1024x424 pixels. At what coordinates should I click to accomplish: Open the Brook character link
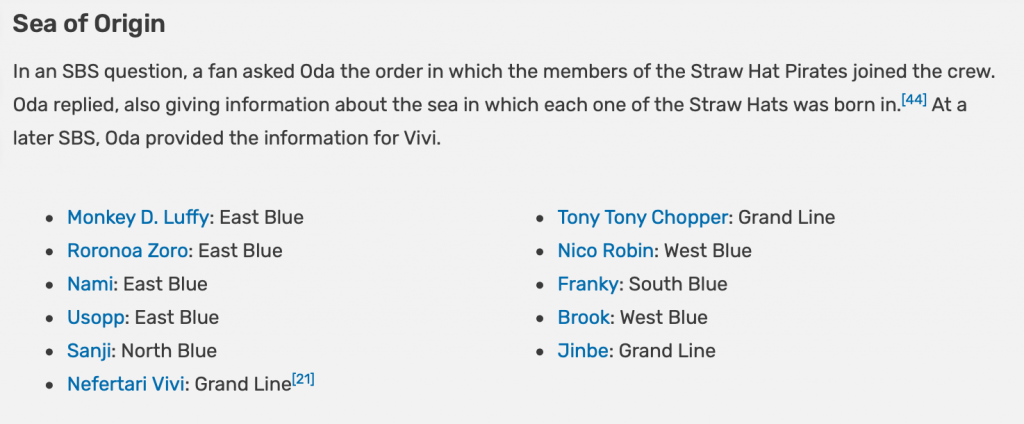[583, 318]
